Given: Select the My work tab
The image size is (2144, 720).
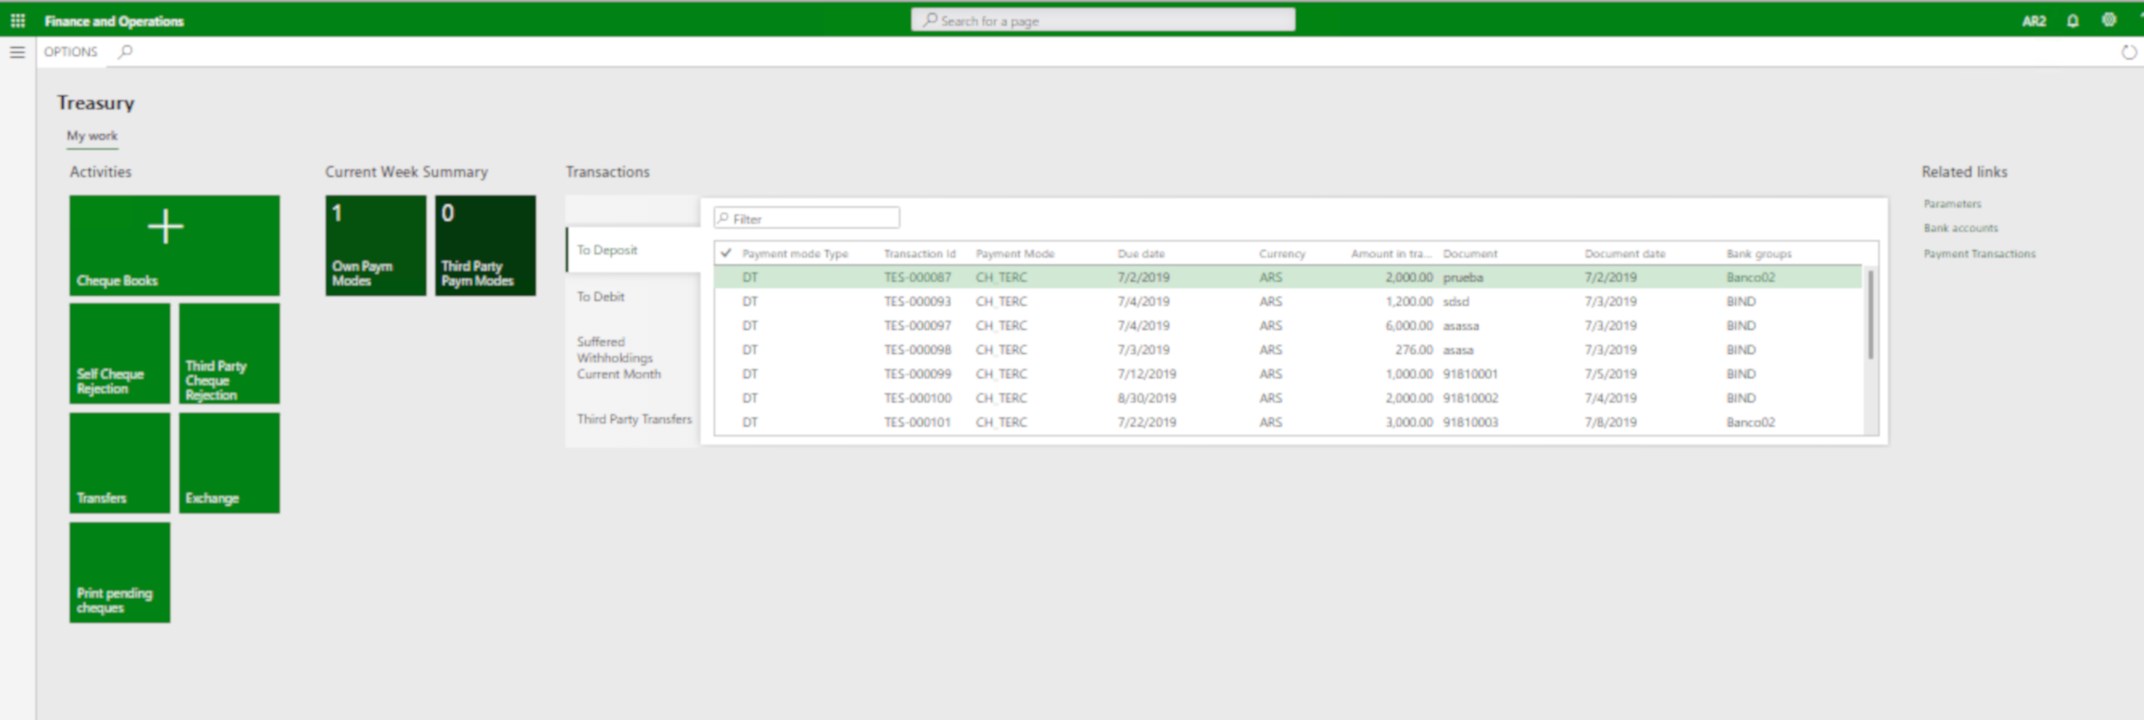Looking at the screenshot, I should pyautogui.click(x=92, y=136).
